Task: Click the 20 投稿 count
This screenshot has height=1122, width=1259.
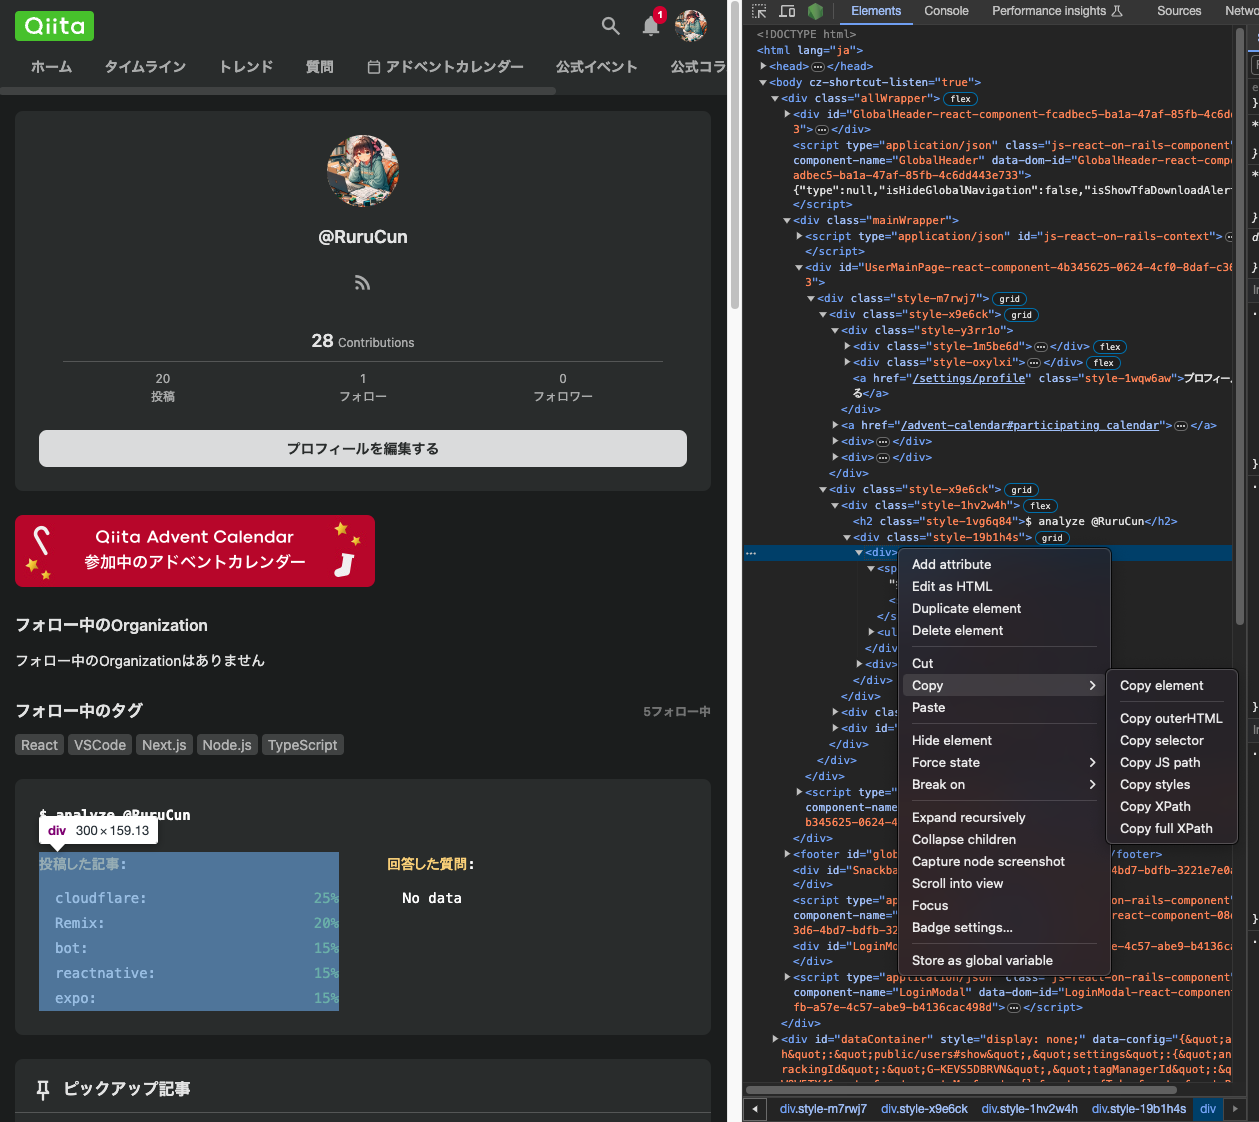Action: pyautogui.click(x=163, y=387)
